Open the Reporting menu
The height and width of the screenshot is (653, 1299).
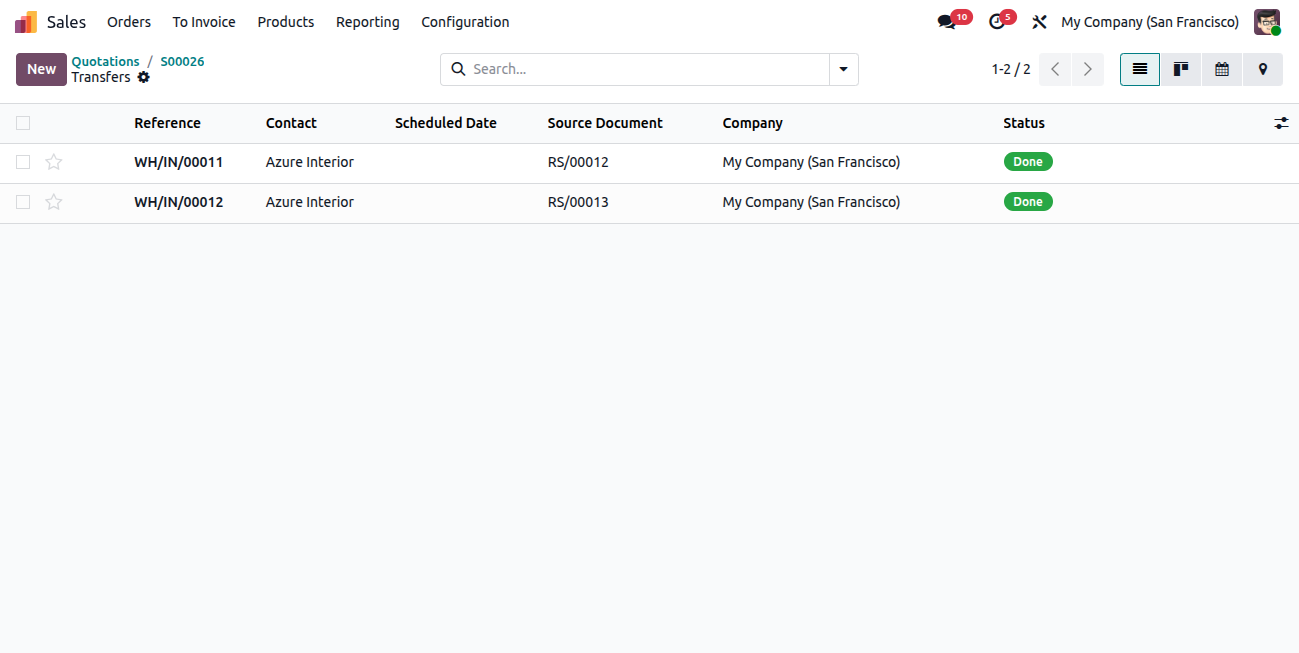pos(368,22)
